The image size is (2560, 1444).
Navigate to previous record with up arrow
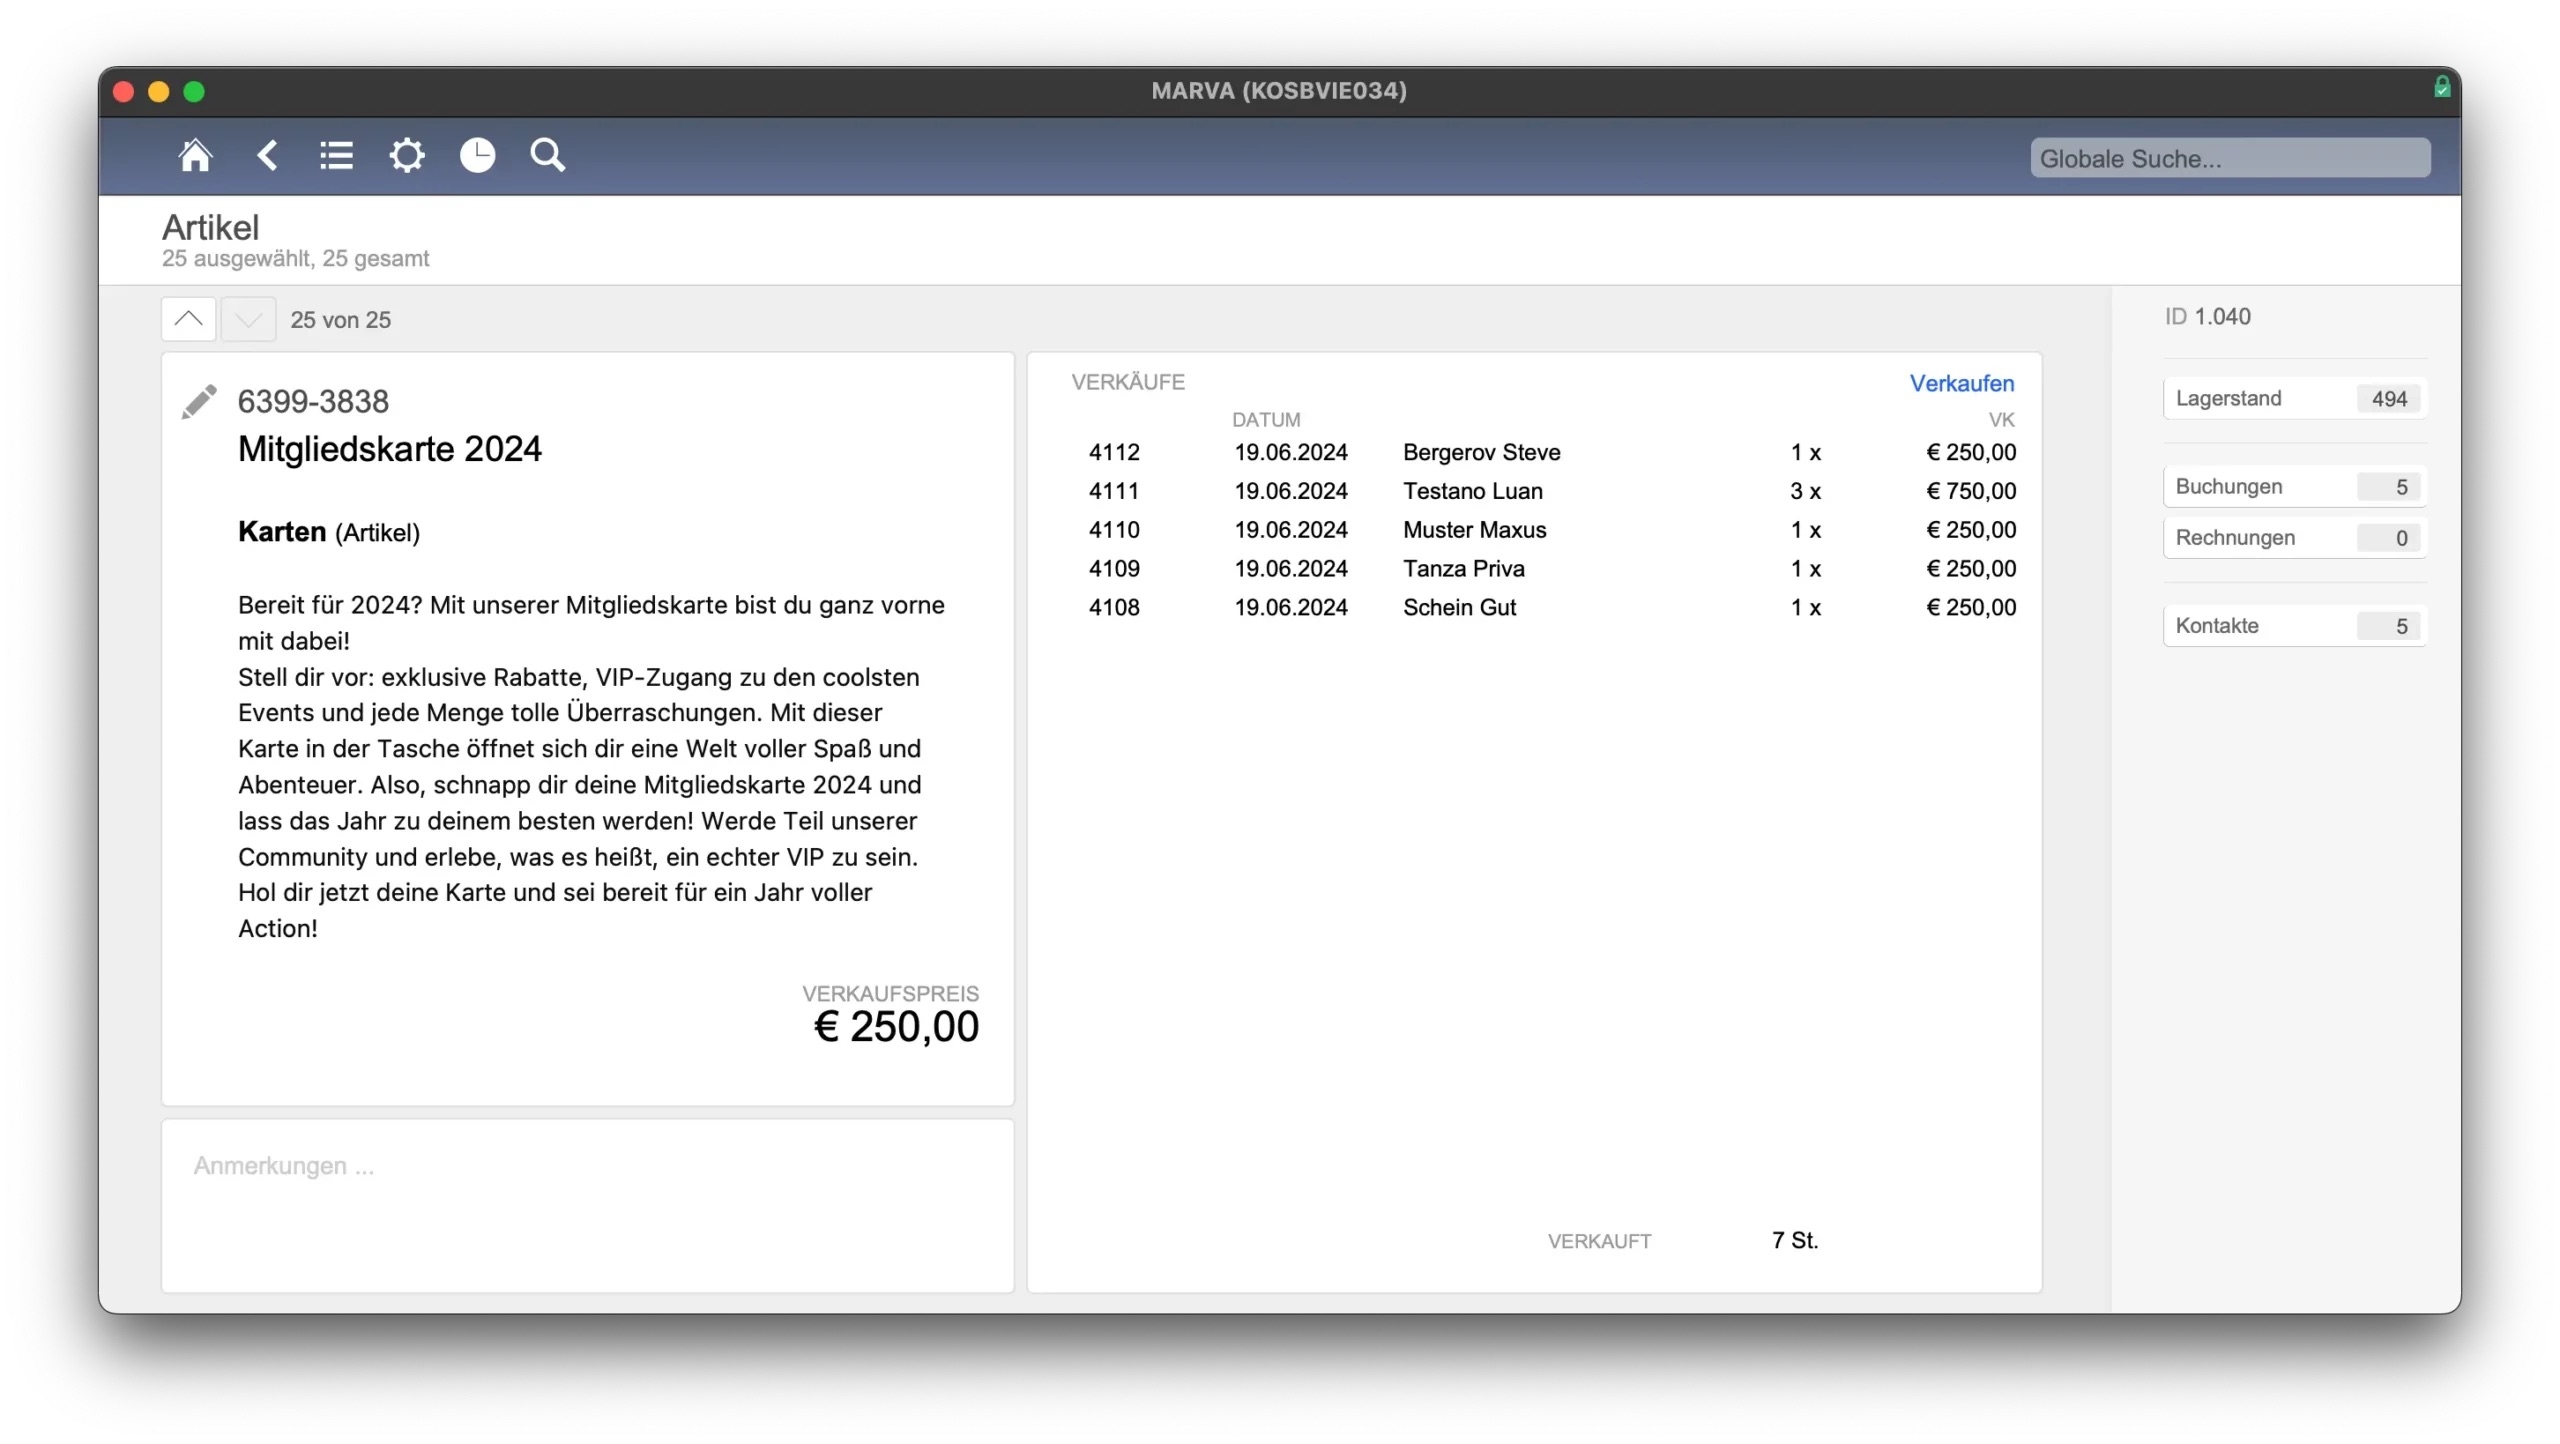pos(188,319)
